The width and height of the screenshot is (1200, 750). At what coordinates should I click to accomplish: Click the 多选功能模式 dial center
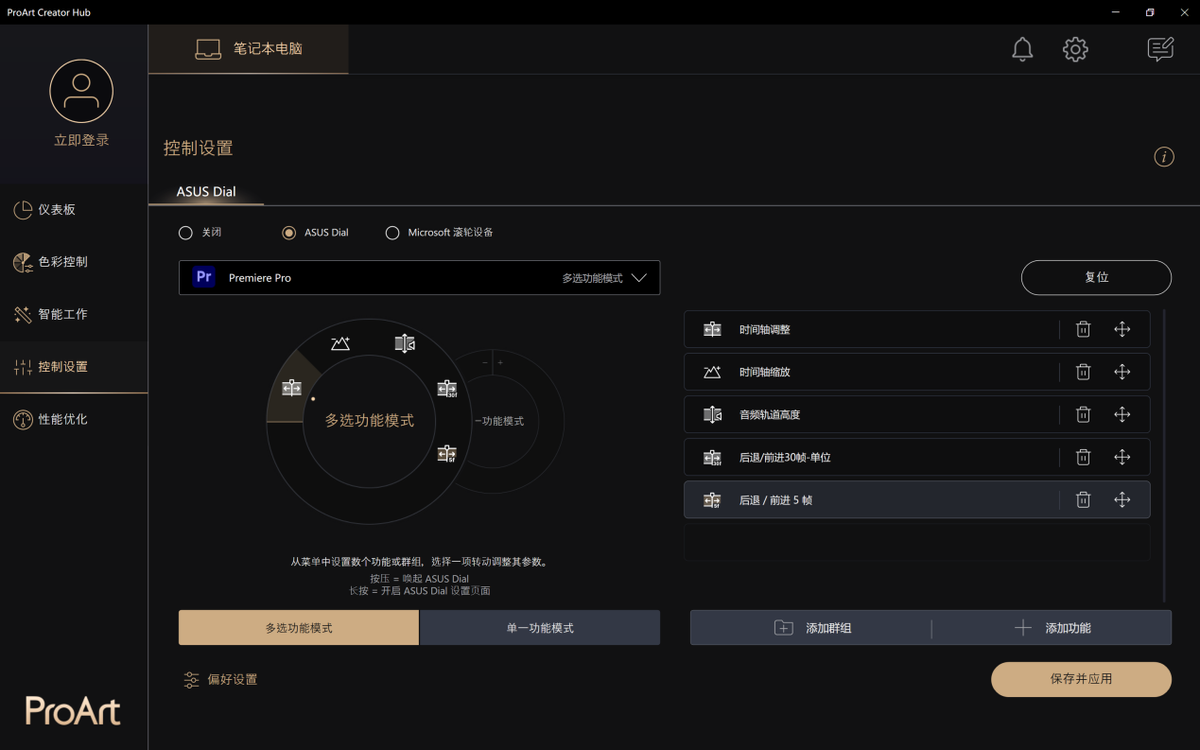[x=369, y=421]
